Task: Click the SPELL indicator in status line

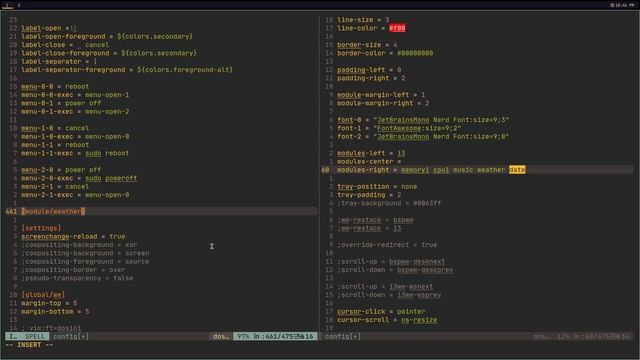Action: [35, 336]
